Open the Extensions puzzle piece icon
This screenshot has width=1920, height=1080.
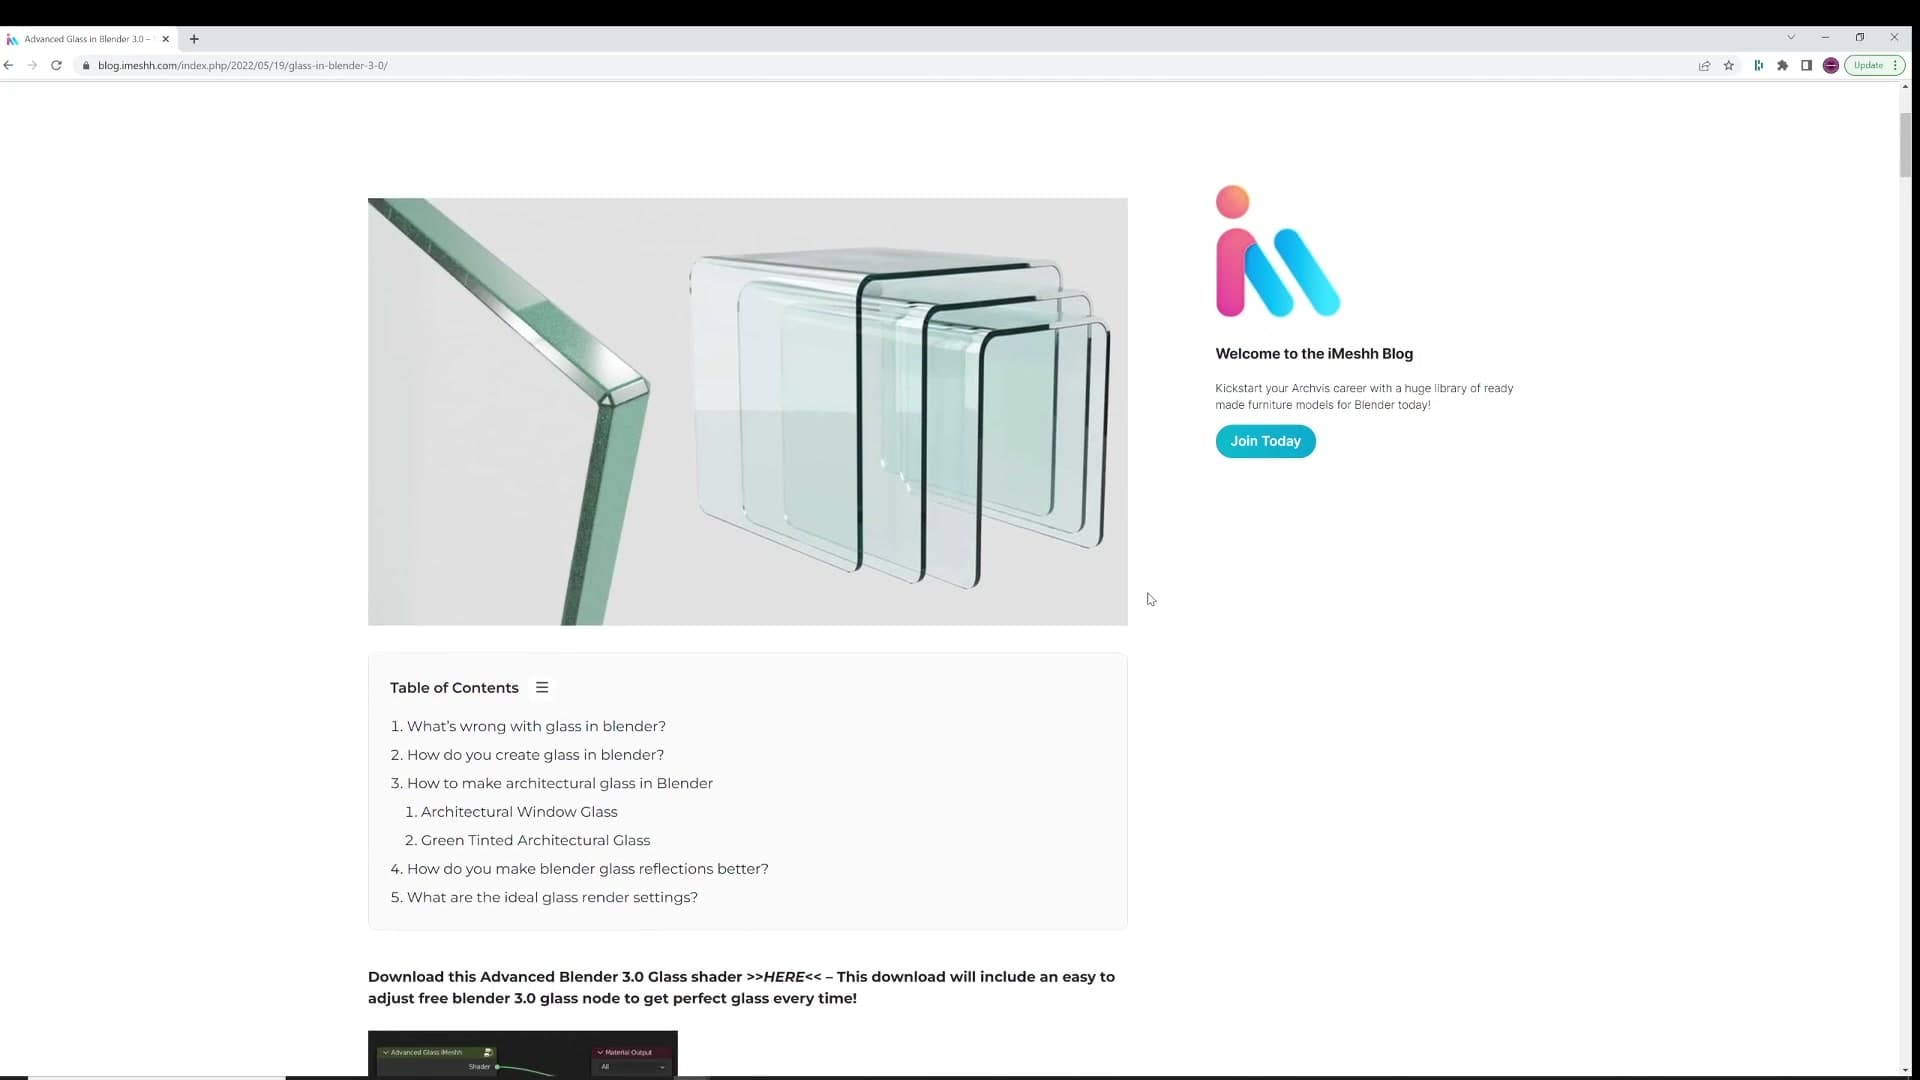[x=1782, y=65]
